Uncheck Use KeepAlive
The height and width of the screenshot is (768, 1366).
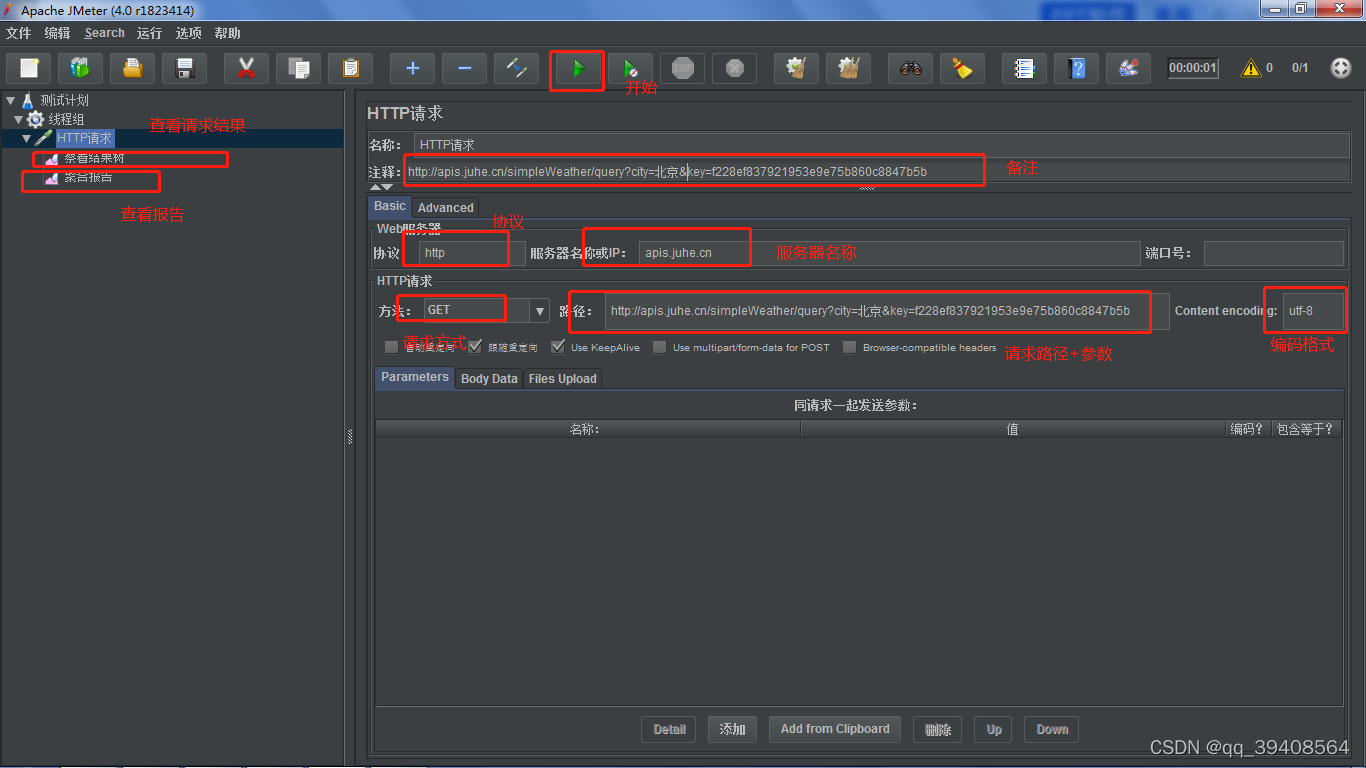click(x=558, y=347)
